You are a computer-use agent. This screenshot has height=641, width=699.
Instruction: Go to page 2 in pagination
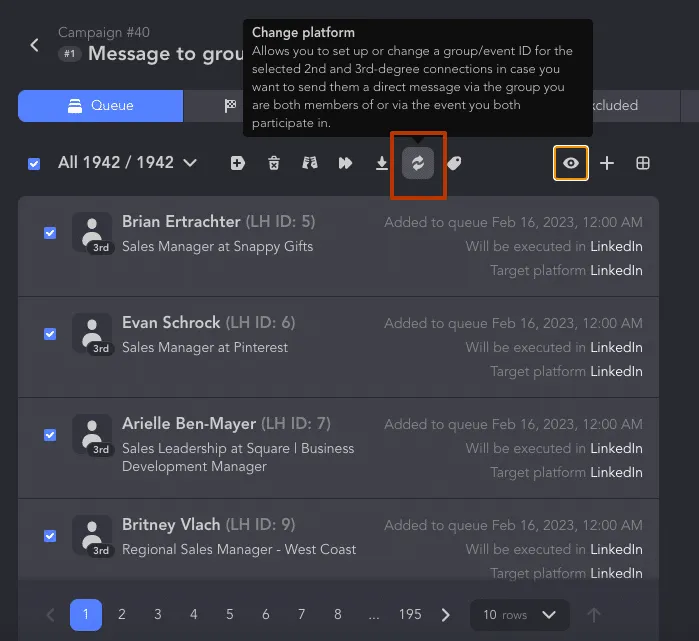[122, 615]
